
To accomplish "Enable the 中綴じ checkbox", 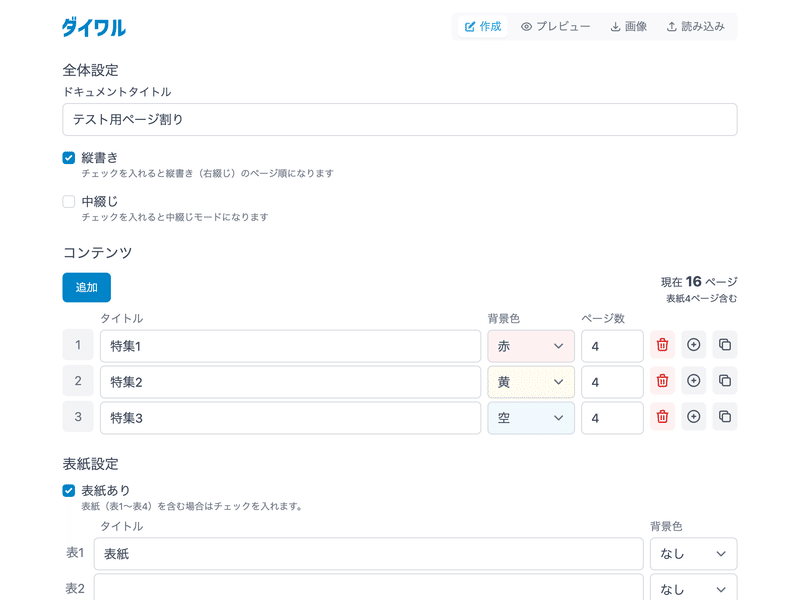I will (69, 202).
